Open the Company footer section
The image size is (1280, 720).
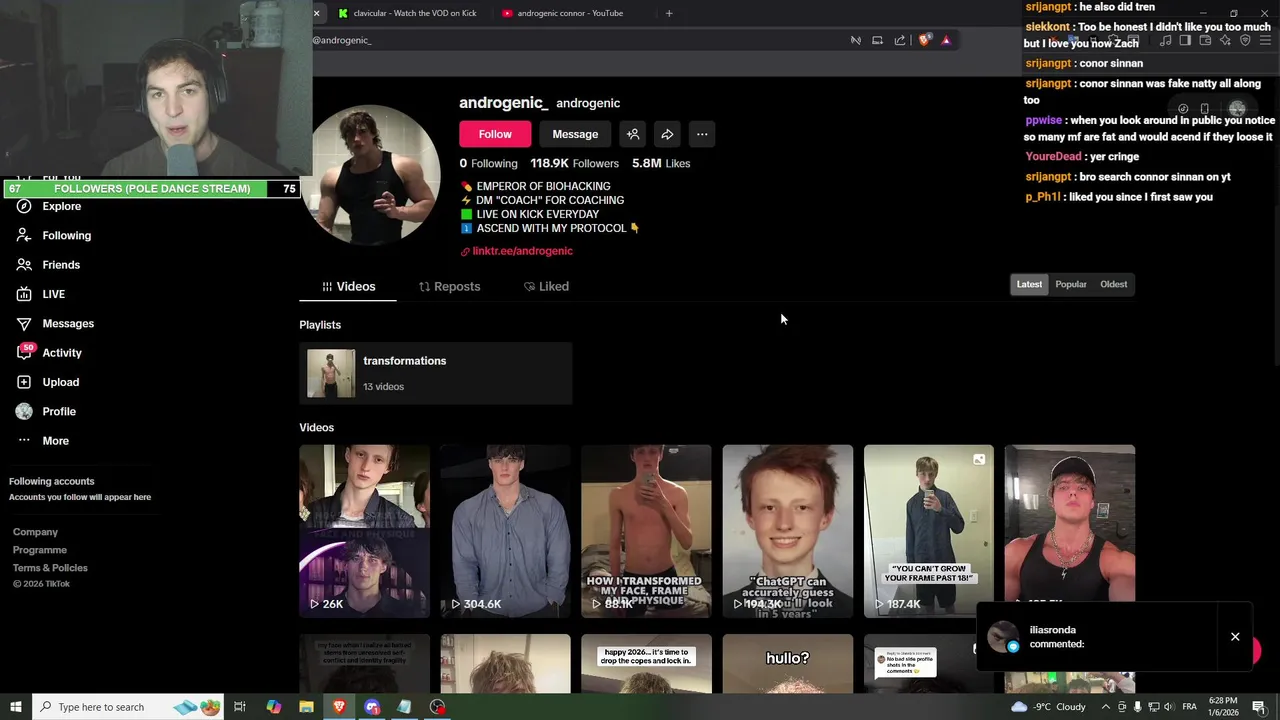(x=35, y=532)
